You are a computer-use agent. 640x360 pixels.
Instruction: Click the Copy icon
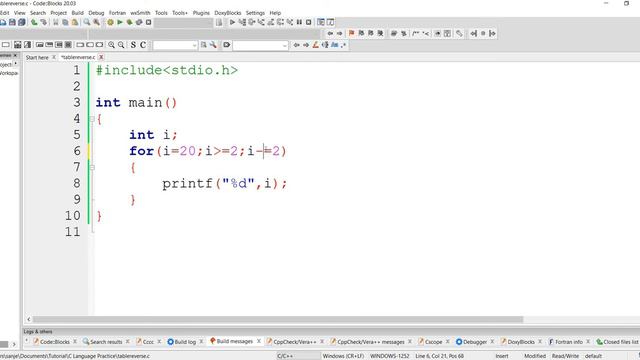pyautogui.click(x=65, y=22)
